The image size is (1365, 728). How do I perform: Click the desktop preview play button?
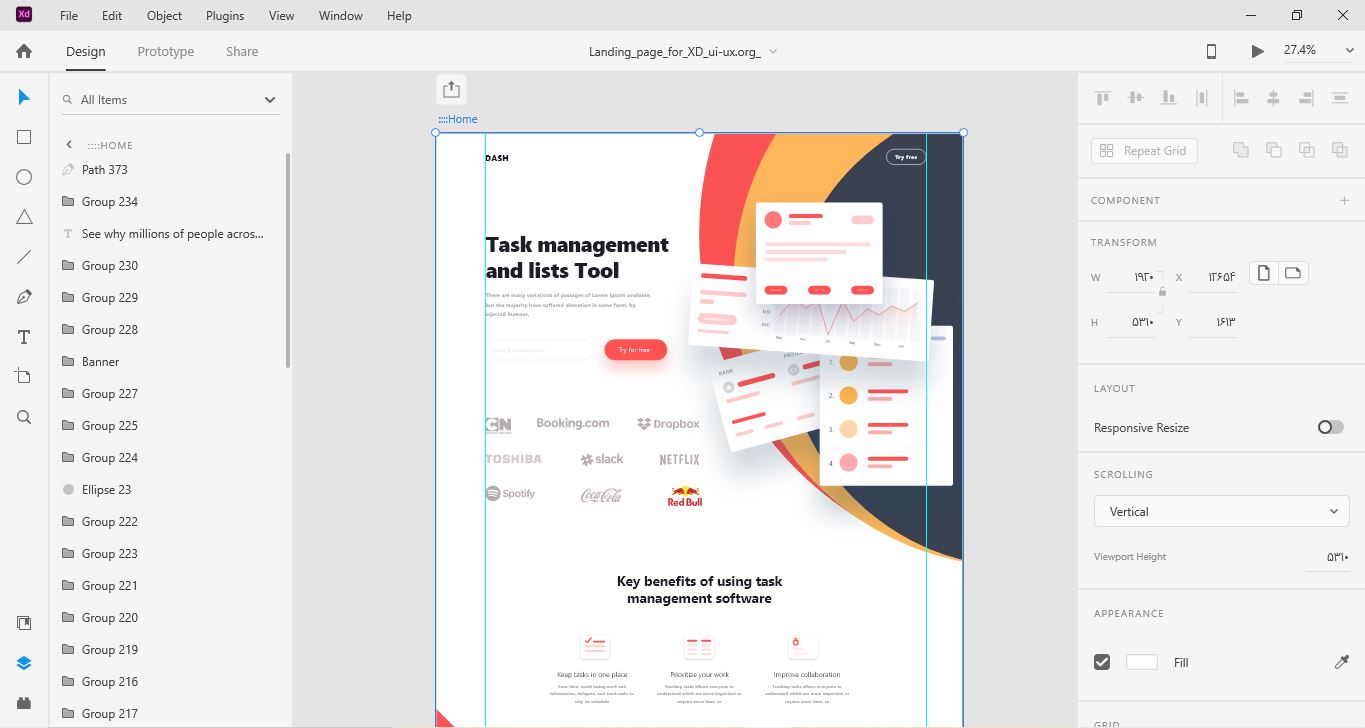tap(1257, 51)
